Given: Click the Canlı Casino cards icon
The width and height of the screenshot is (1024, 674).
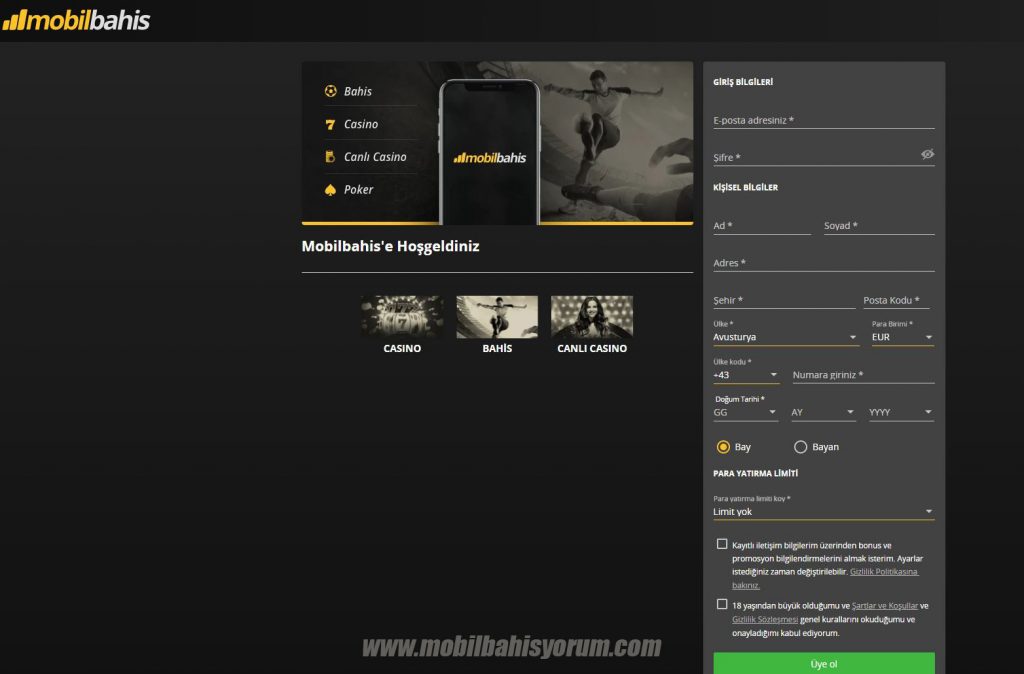Looking at the screenshot, I should [x=330, y=157].
